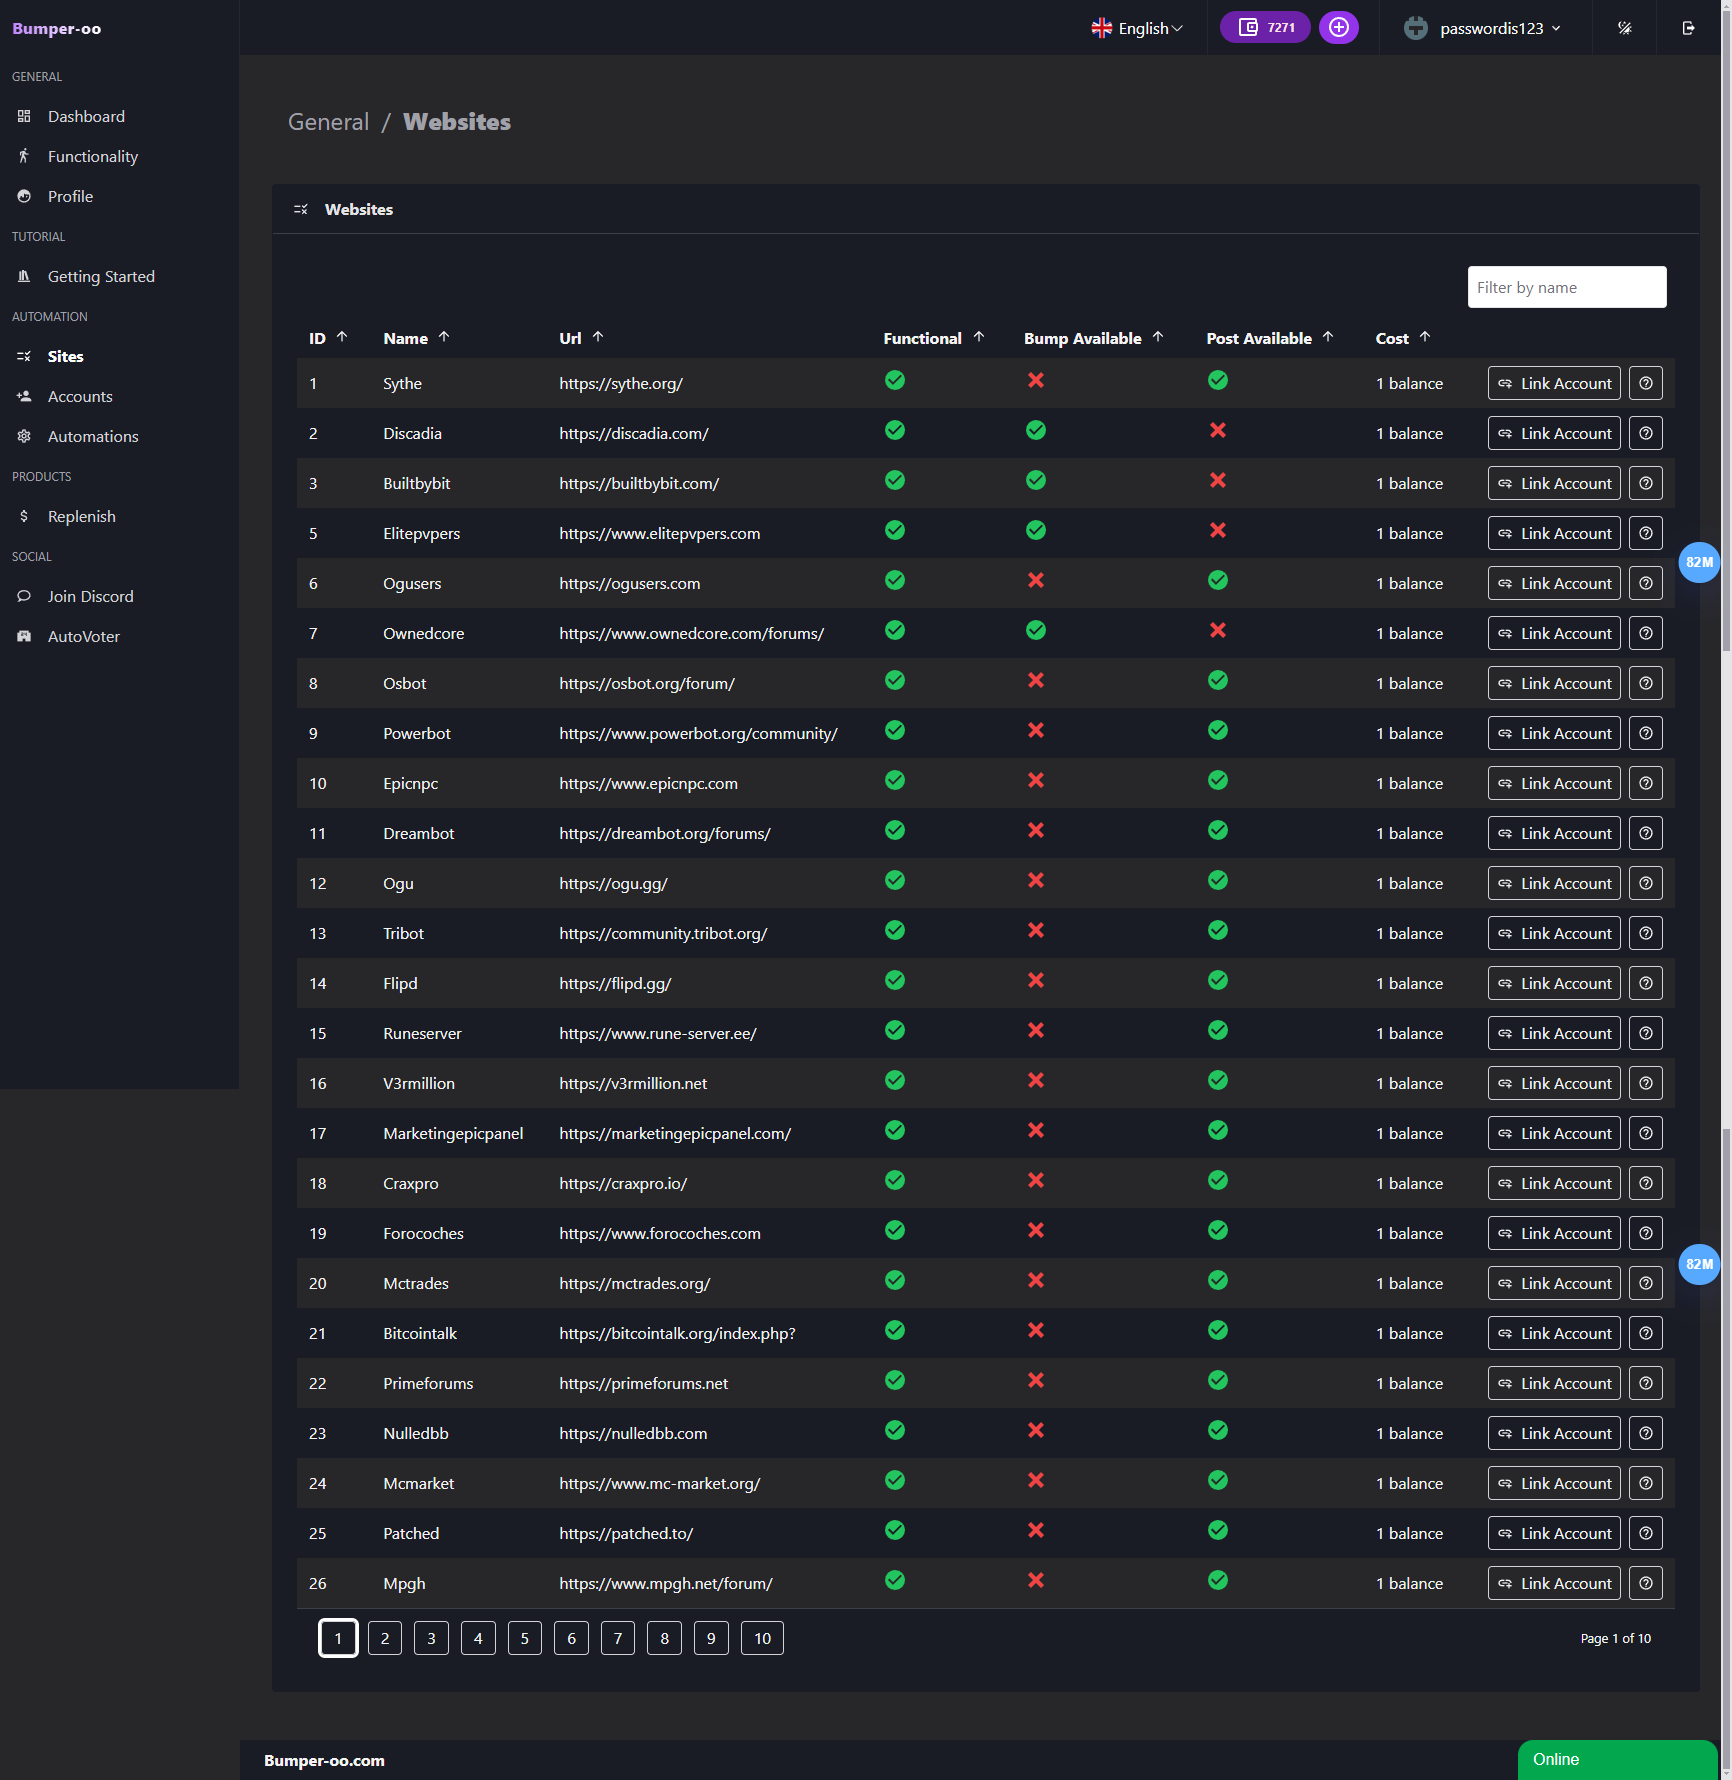Click the AutoVoter icon
1732x1780 pixels.
24,636
